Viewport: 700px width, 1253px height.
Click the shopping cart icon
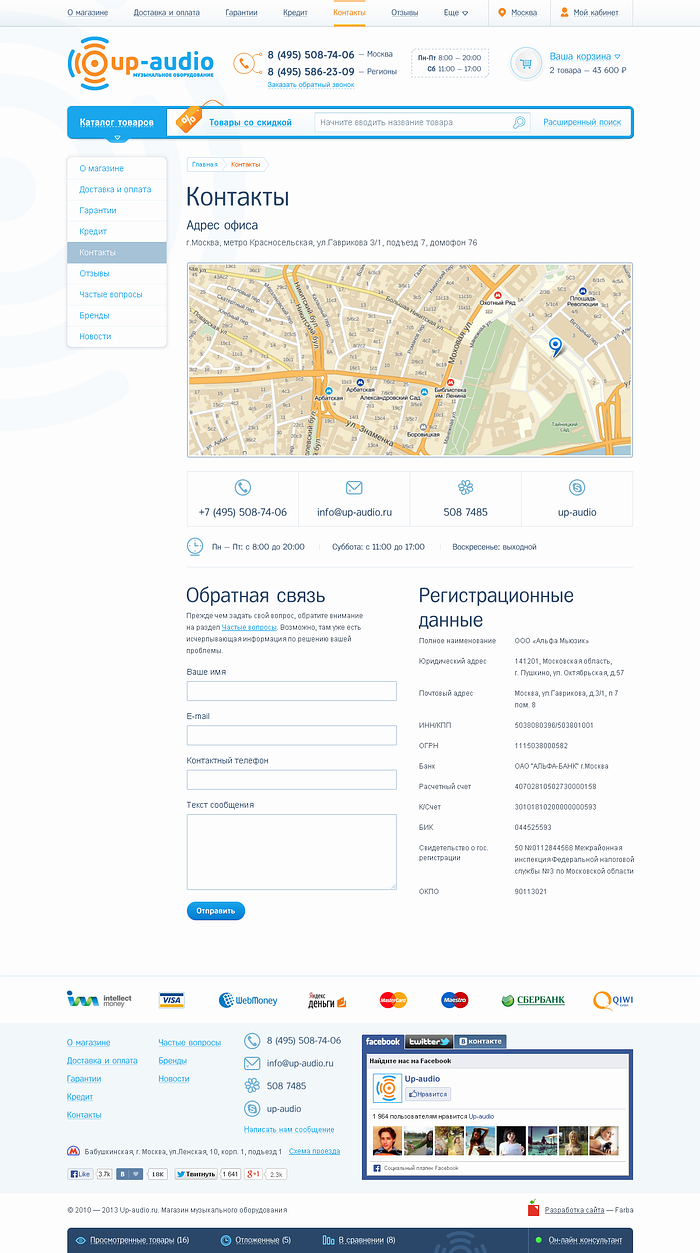click(x=526, y=64)
